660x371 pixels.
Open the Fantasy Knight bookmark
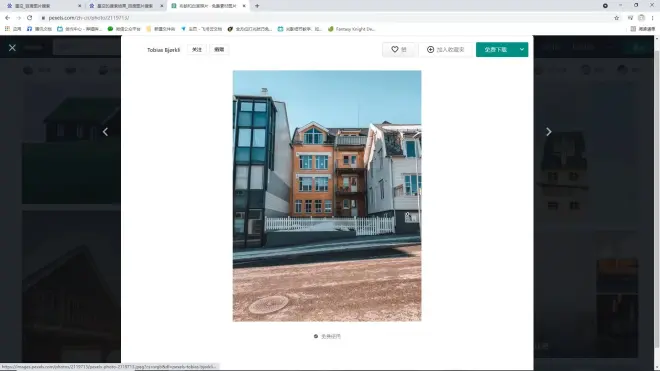click(351, 29)
